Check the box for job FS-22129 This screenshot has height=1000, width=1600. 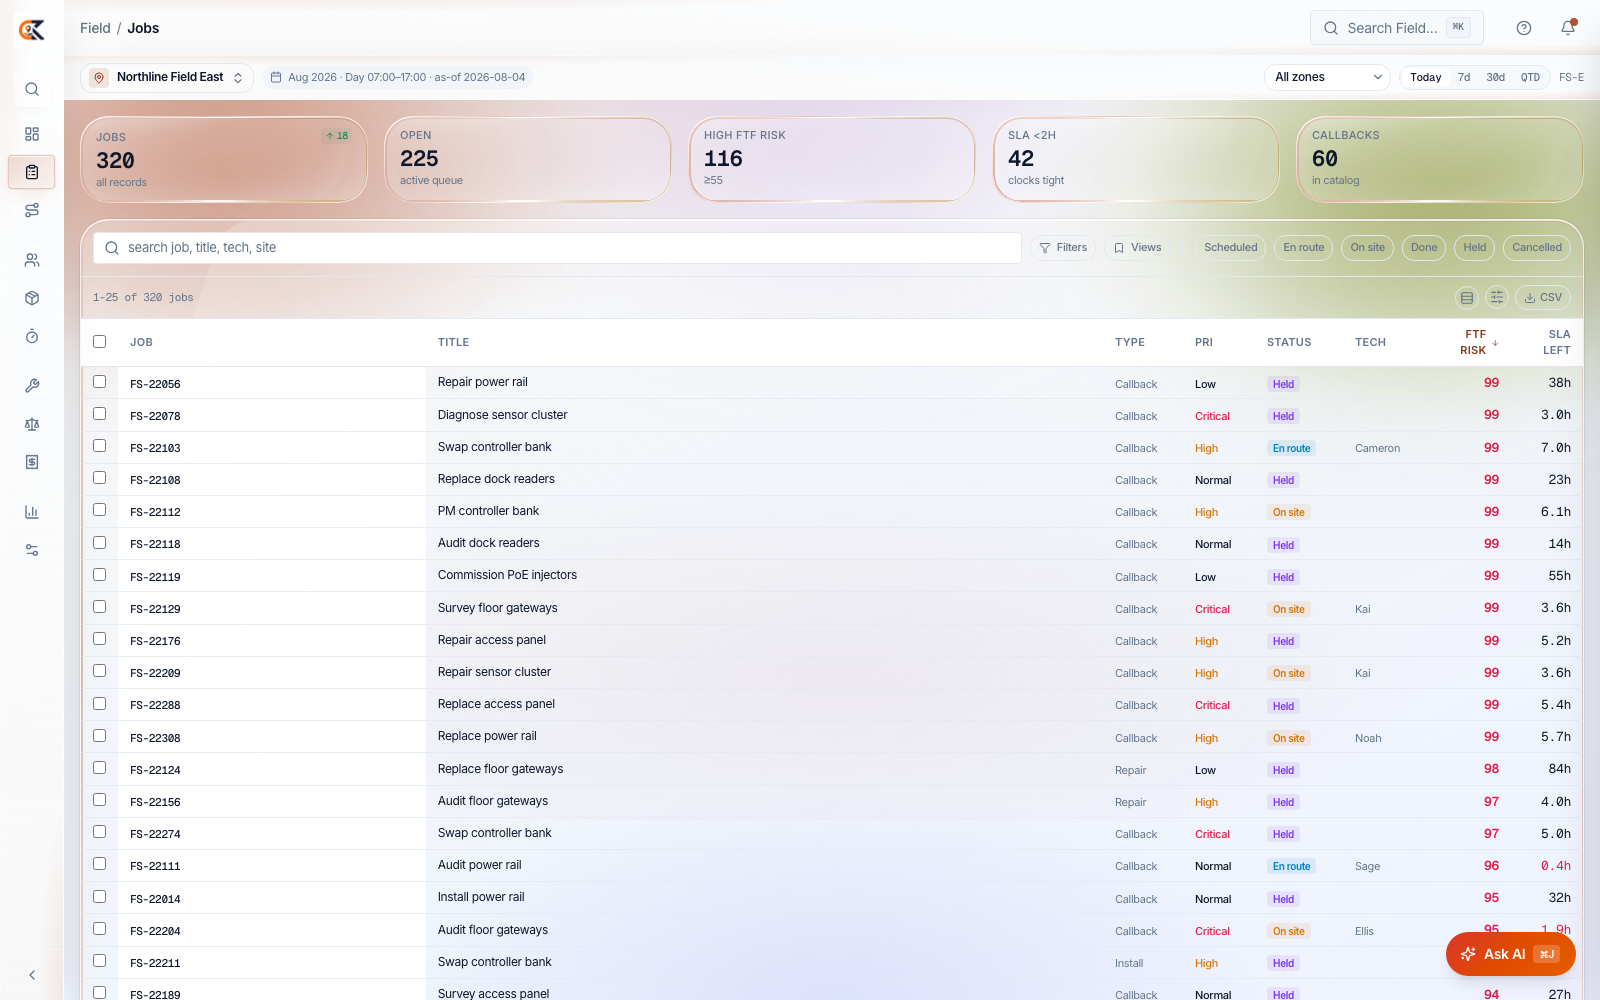point(99,606)
